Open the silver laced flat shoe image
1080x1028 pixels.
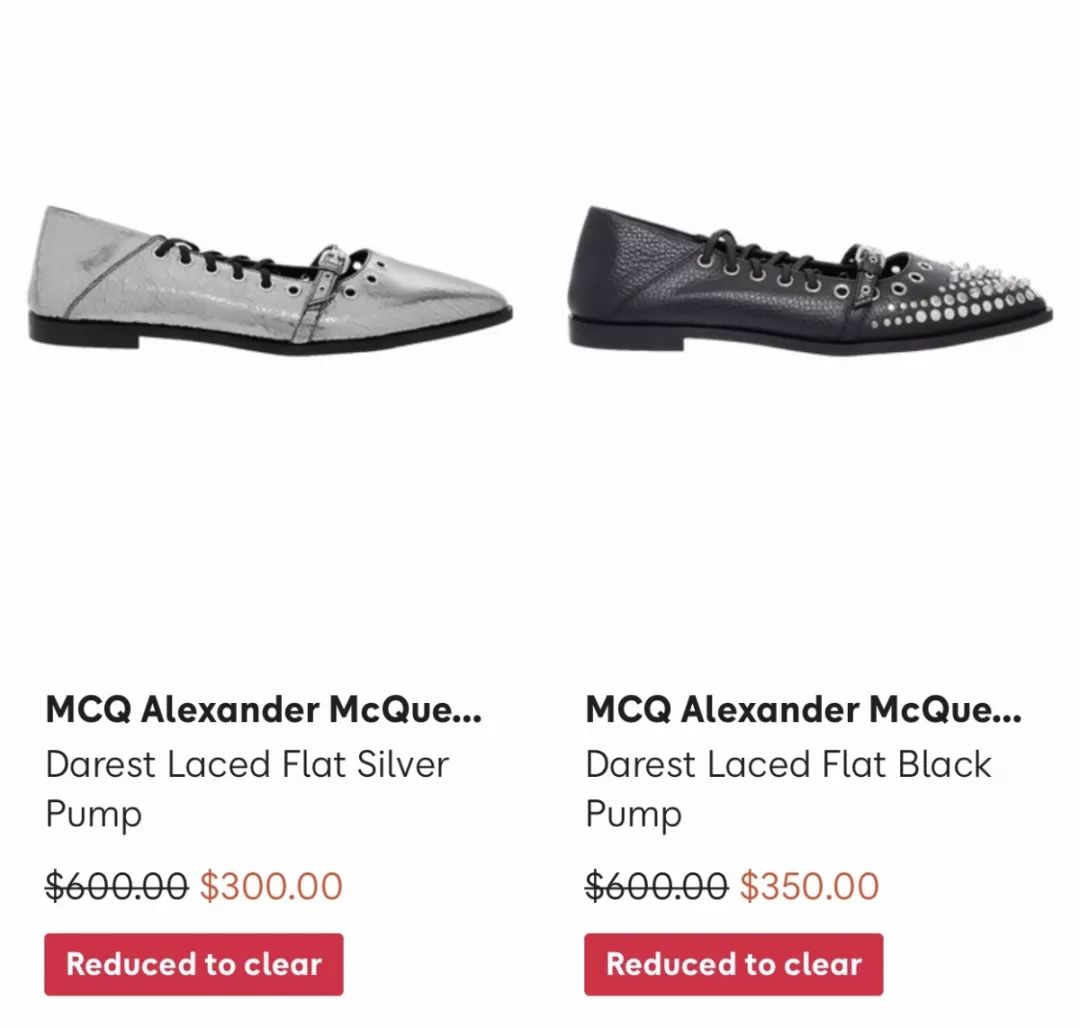click(270, 280)
